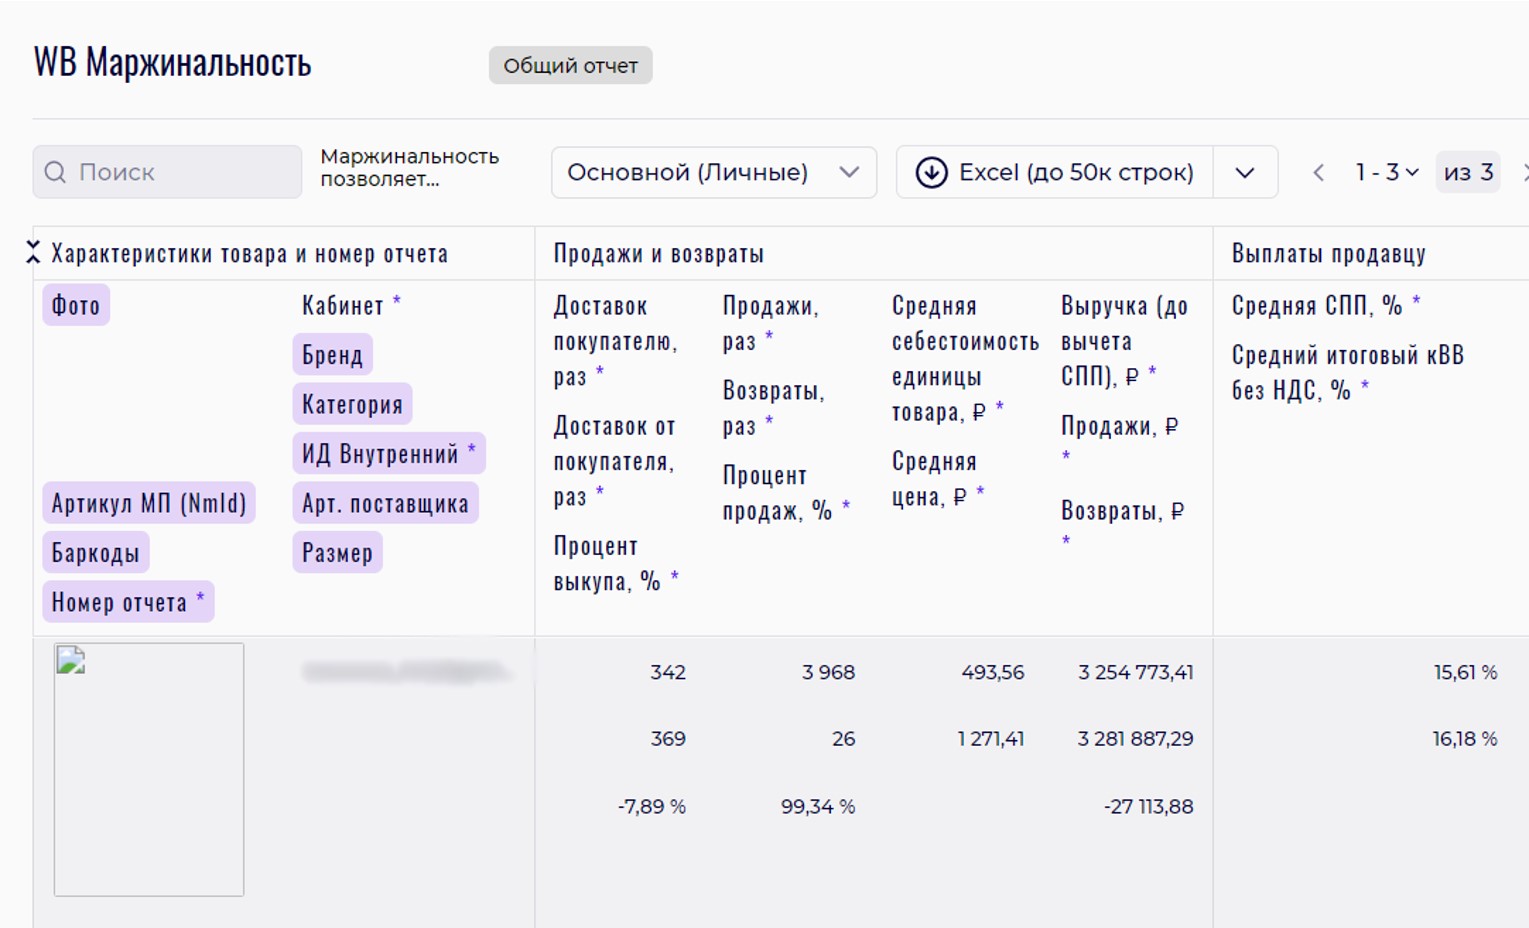Toggle the Баркоды column chip

[96, 553]
